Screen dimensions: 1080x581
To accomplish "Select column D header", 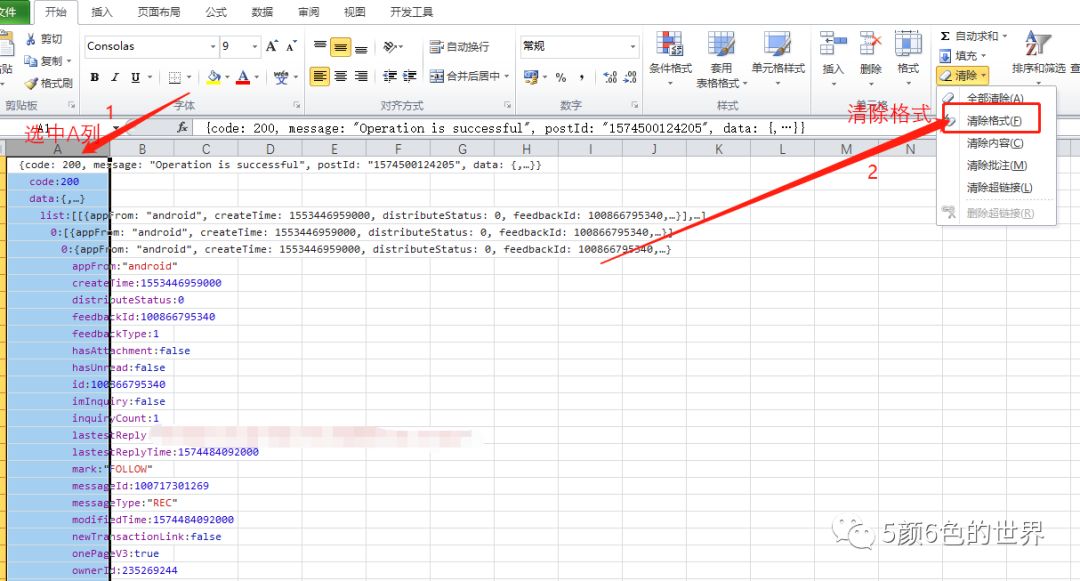I will point(270,149).
